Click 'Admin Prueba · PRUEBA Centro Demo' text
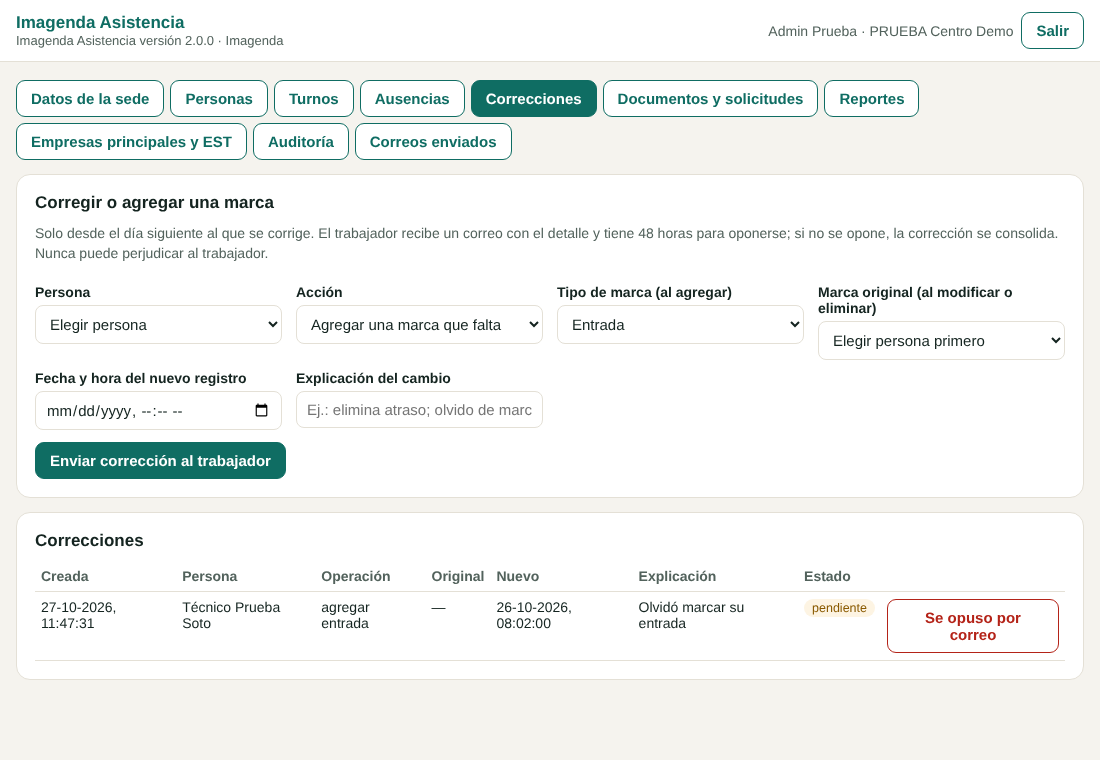This screenshot has width=1100, height=760. tap(890, 32)
